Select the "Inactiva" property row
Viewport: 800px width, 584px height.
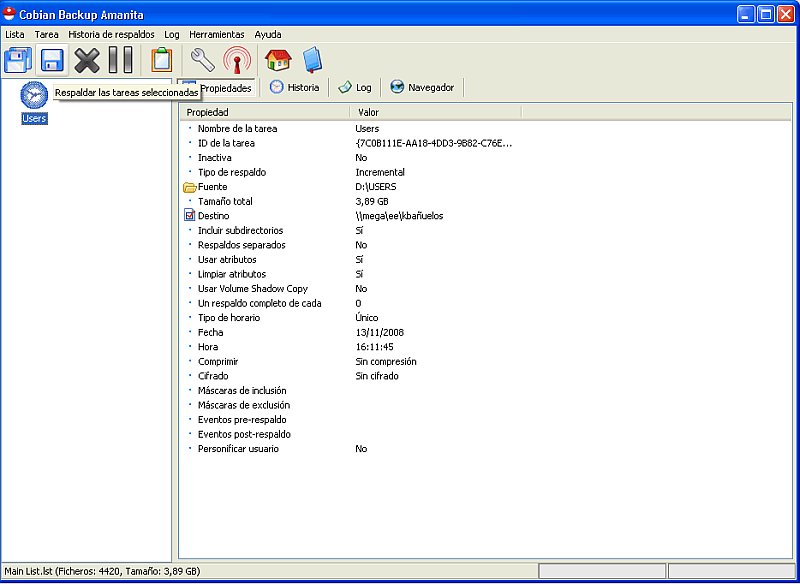point(485,158)
